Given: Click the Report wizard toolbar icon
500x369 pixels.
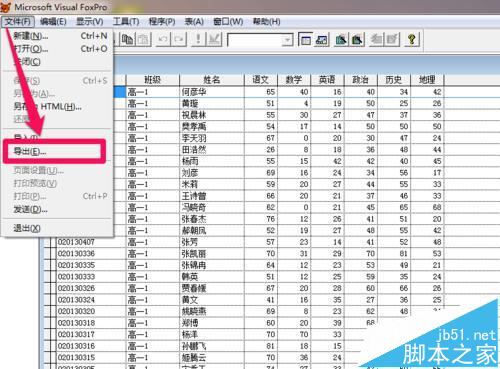Looking at the screenshot, I should coord(357,40).
